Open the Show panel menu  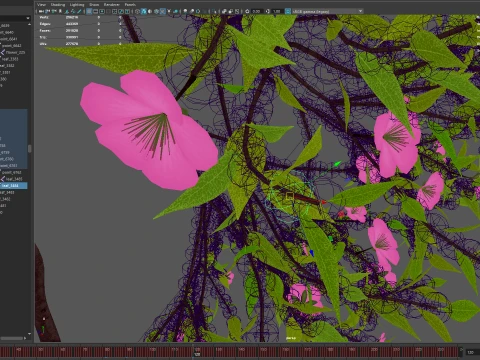coord(94,5)
